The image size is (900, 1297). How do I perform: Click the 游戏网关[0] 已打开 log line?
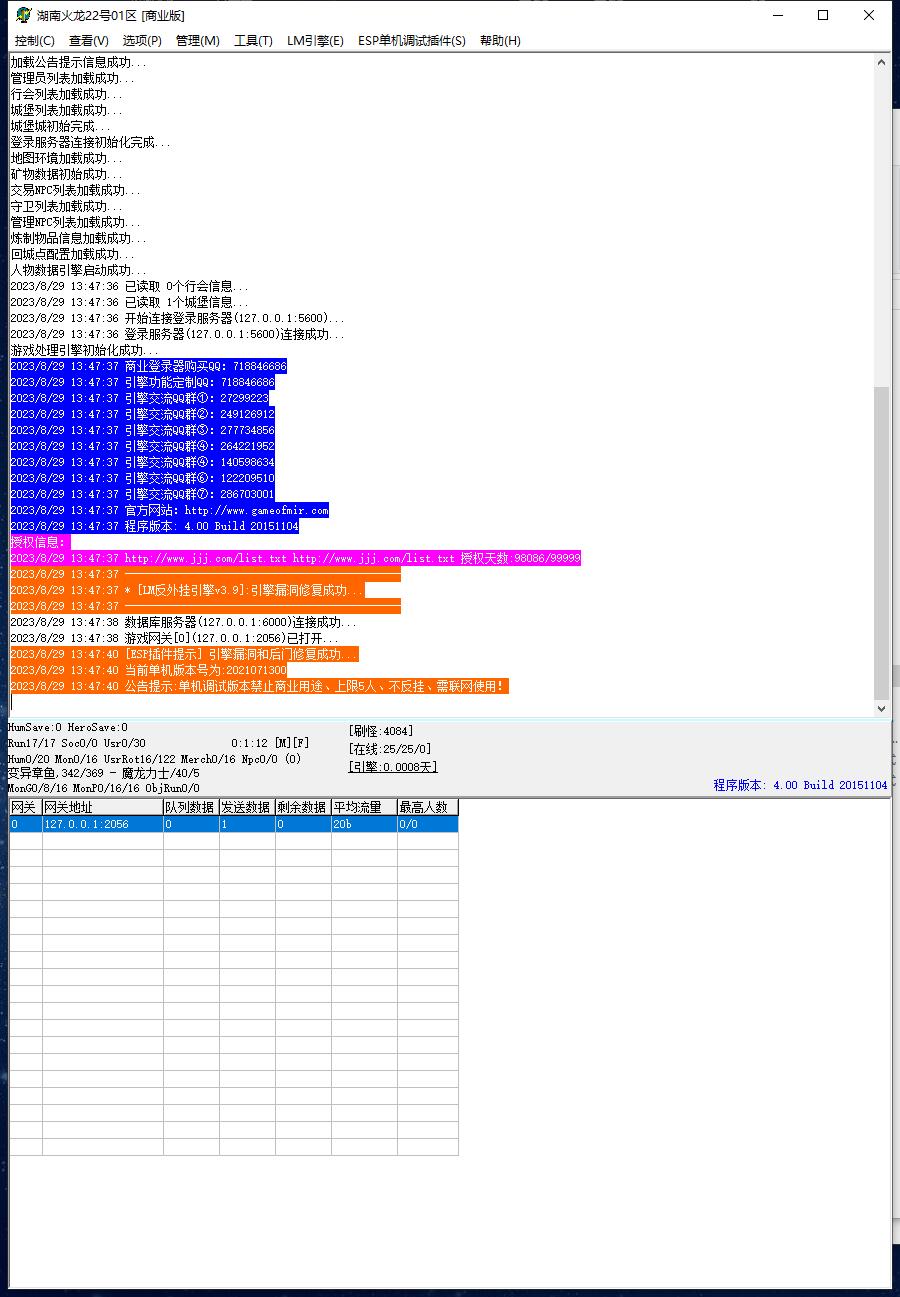click(175, 638)
